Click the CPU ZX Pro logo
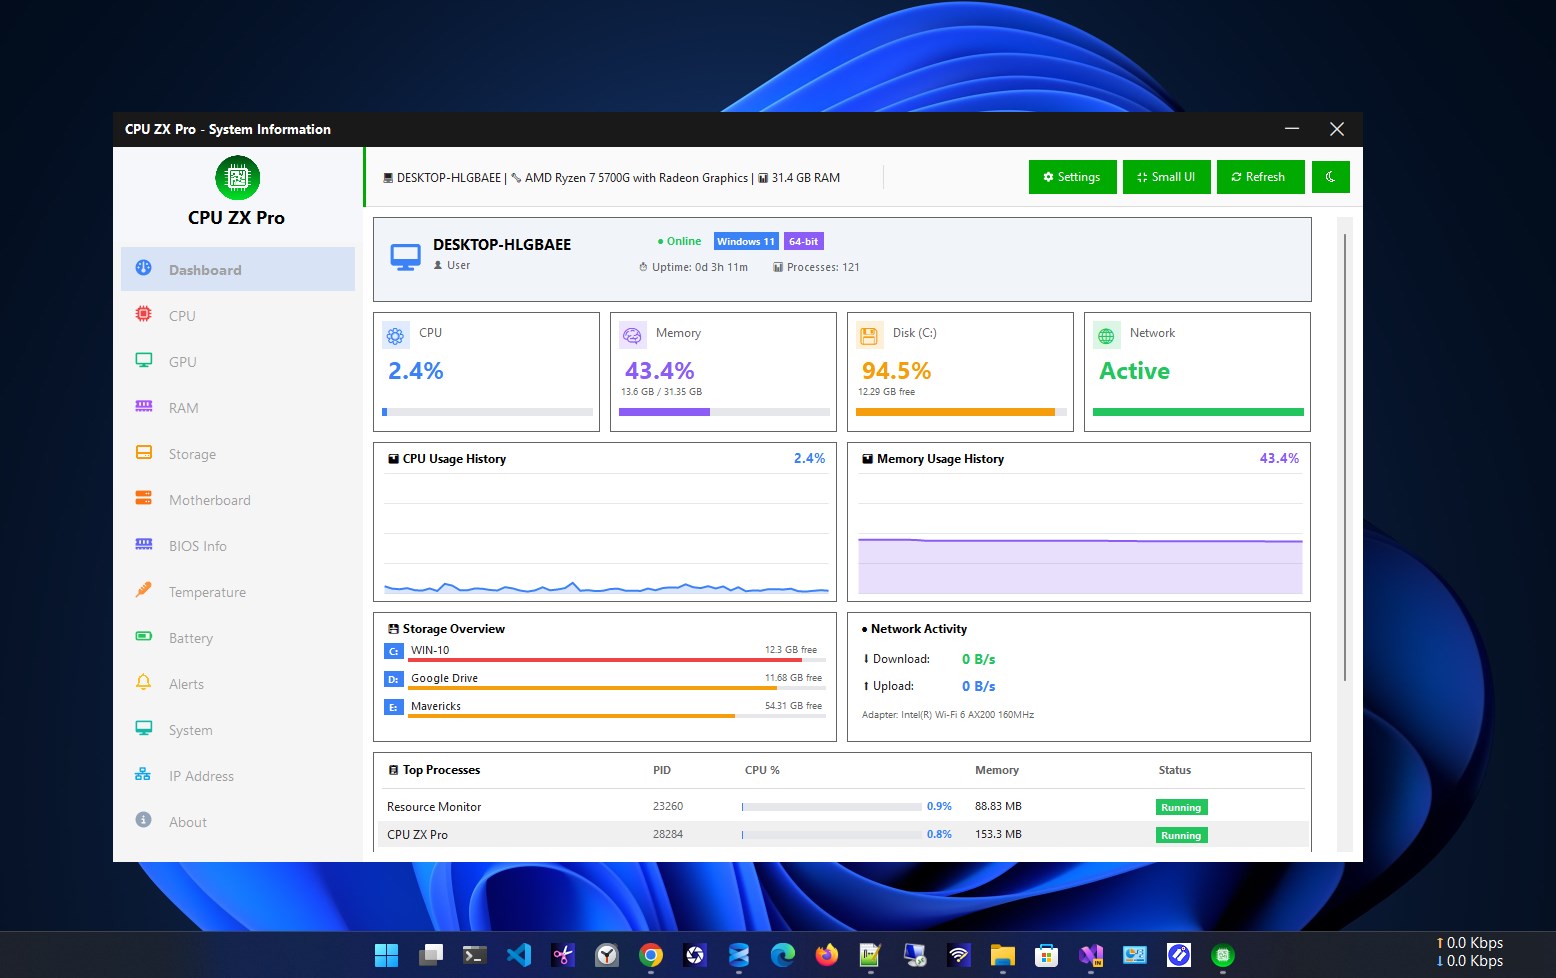This screenshot has width=1556, height=978. coord(237,178)
